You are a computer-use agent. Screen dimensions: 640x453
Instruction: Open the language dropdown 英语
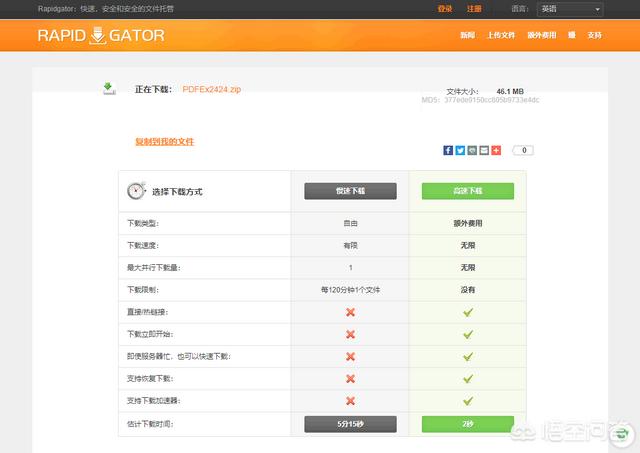570,9
